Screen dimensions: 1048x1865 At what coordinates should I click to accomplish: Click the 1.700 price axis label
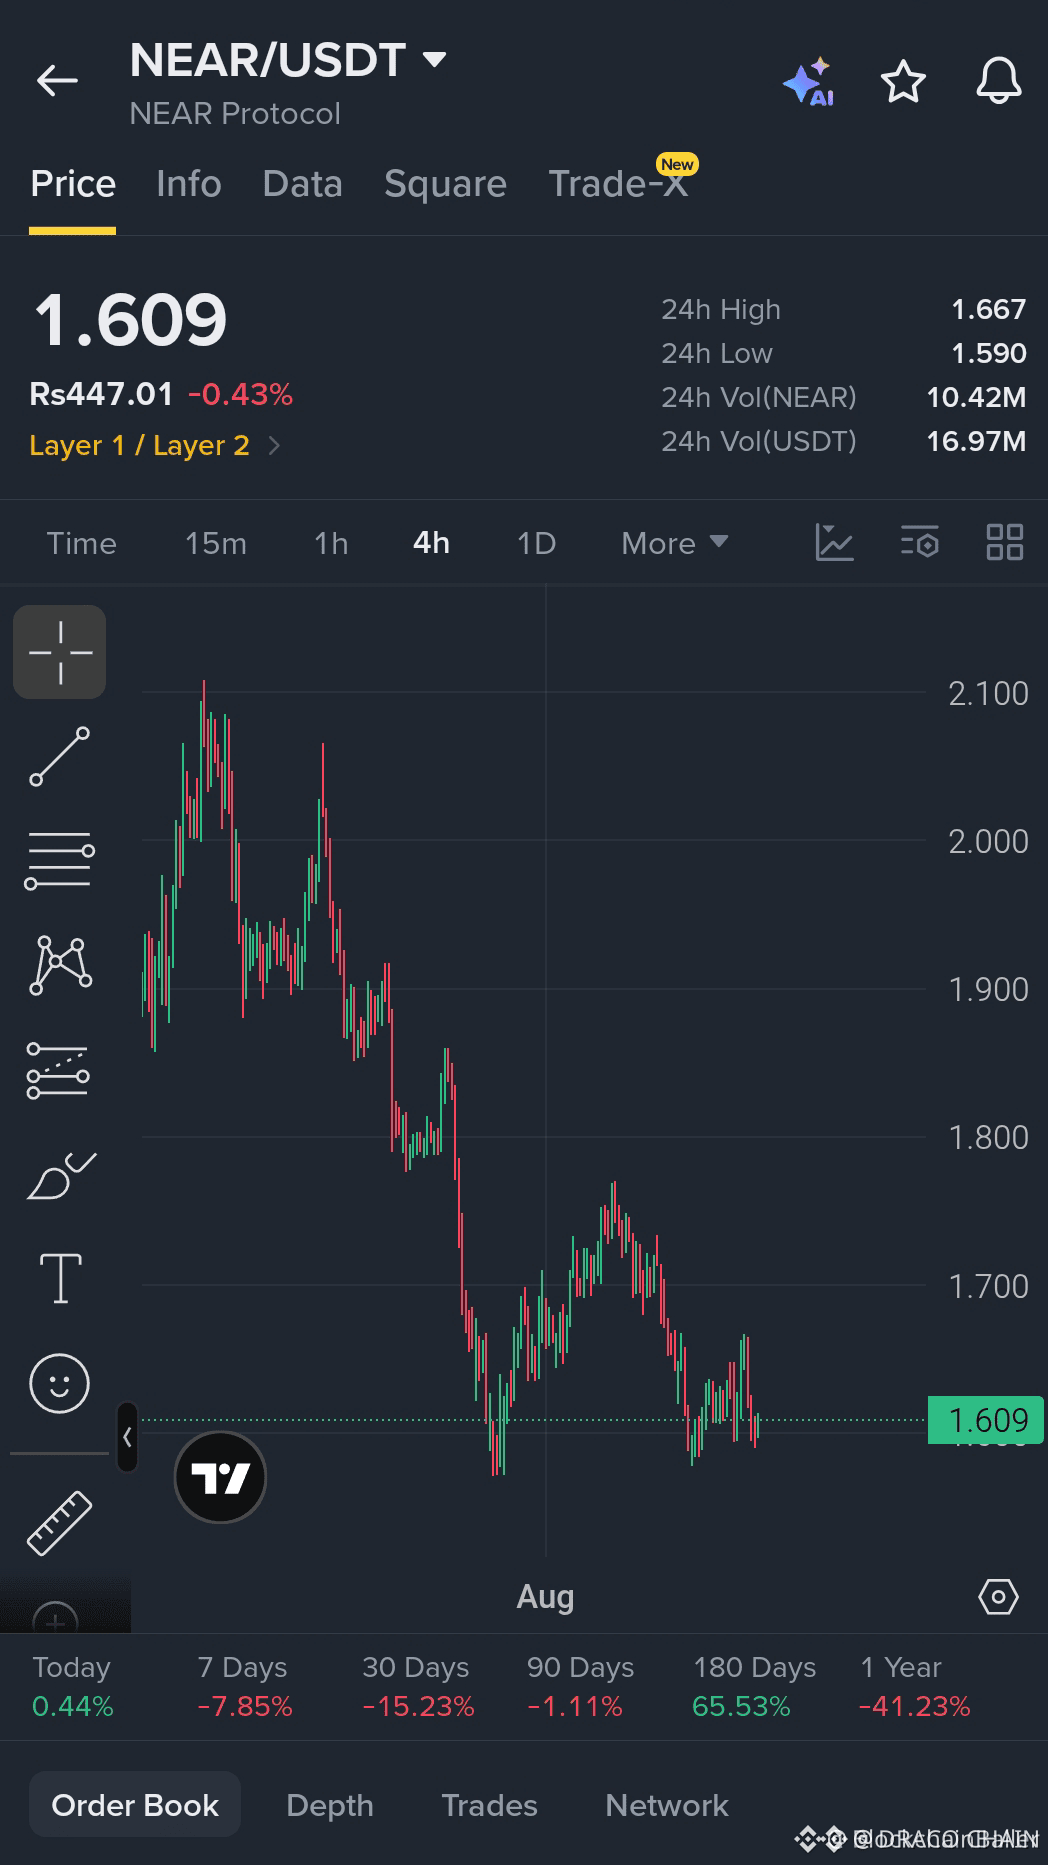988,1286
